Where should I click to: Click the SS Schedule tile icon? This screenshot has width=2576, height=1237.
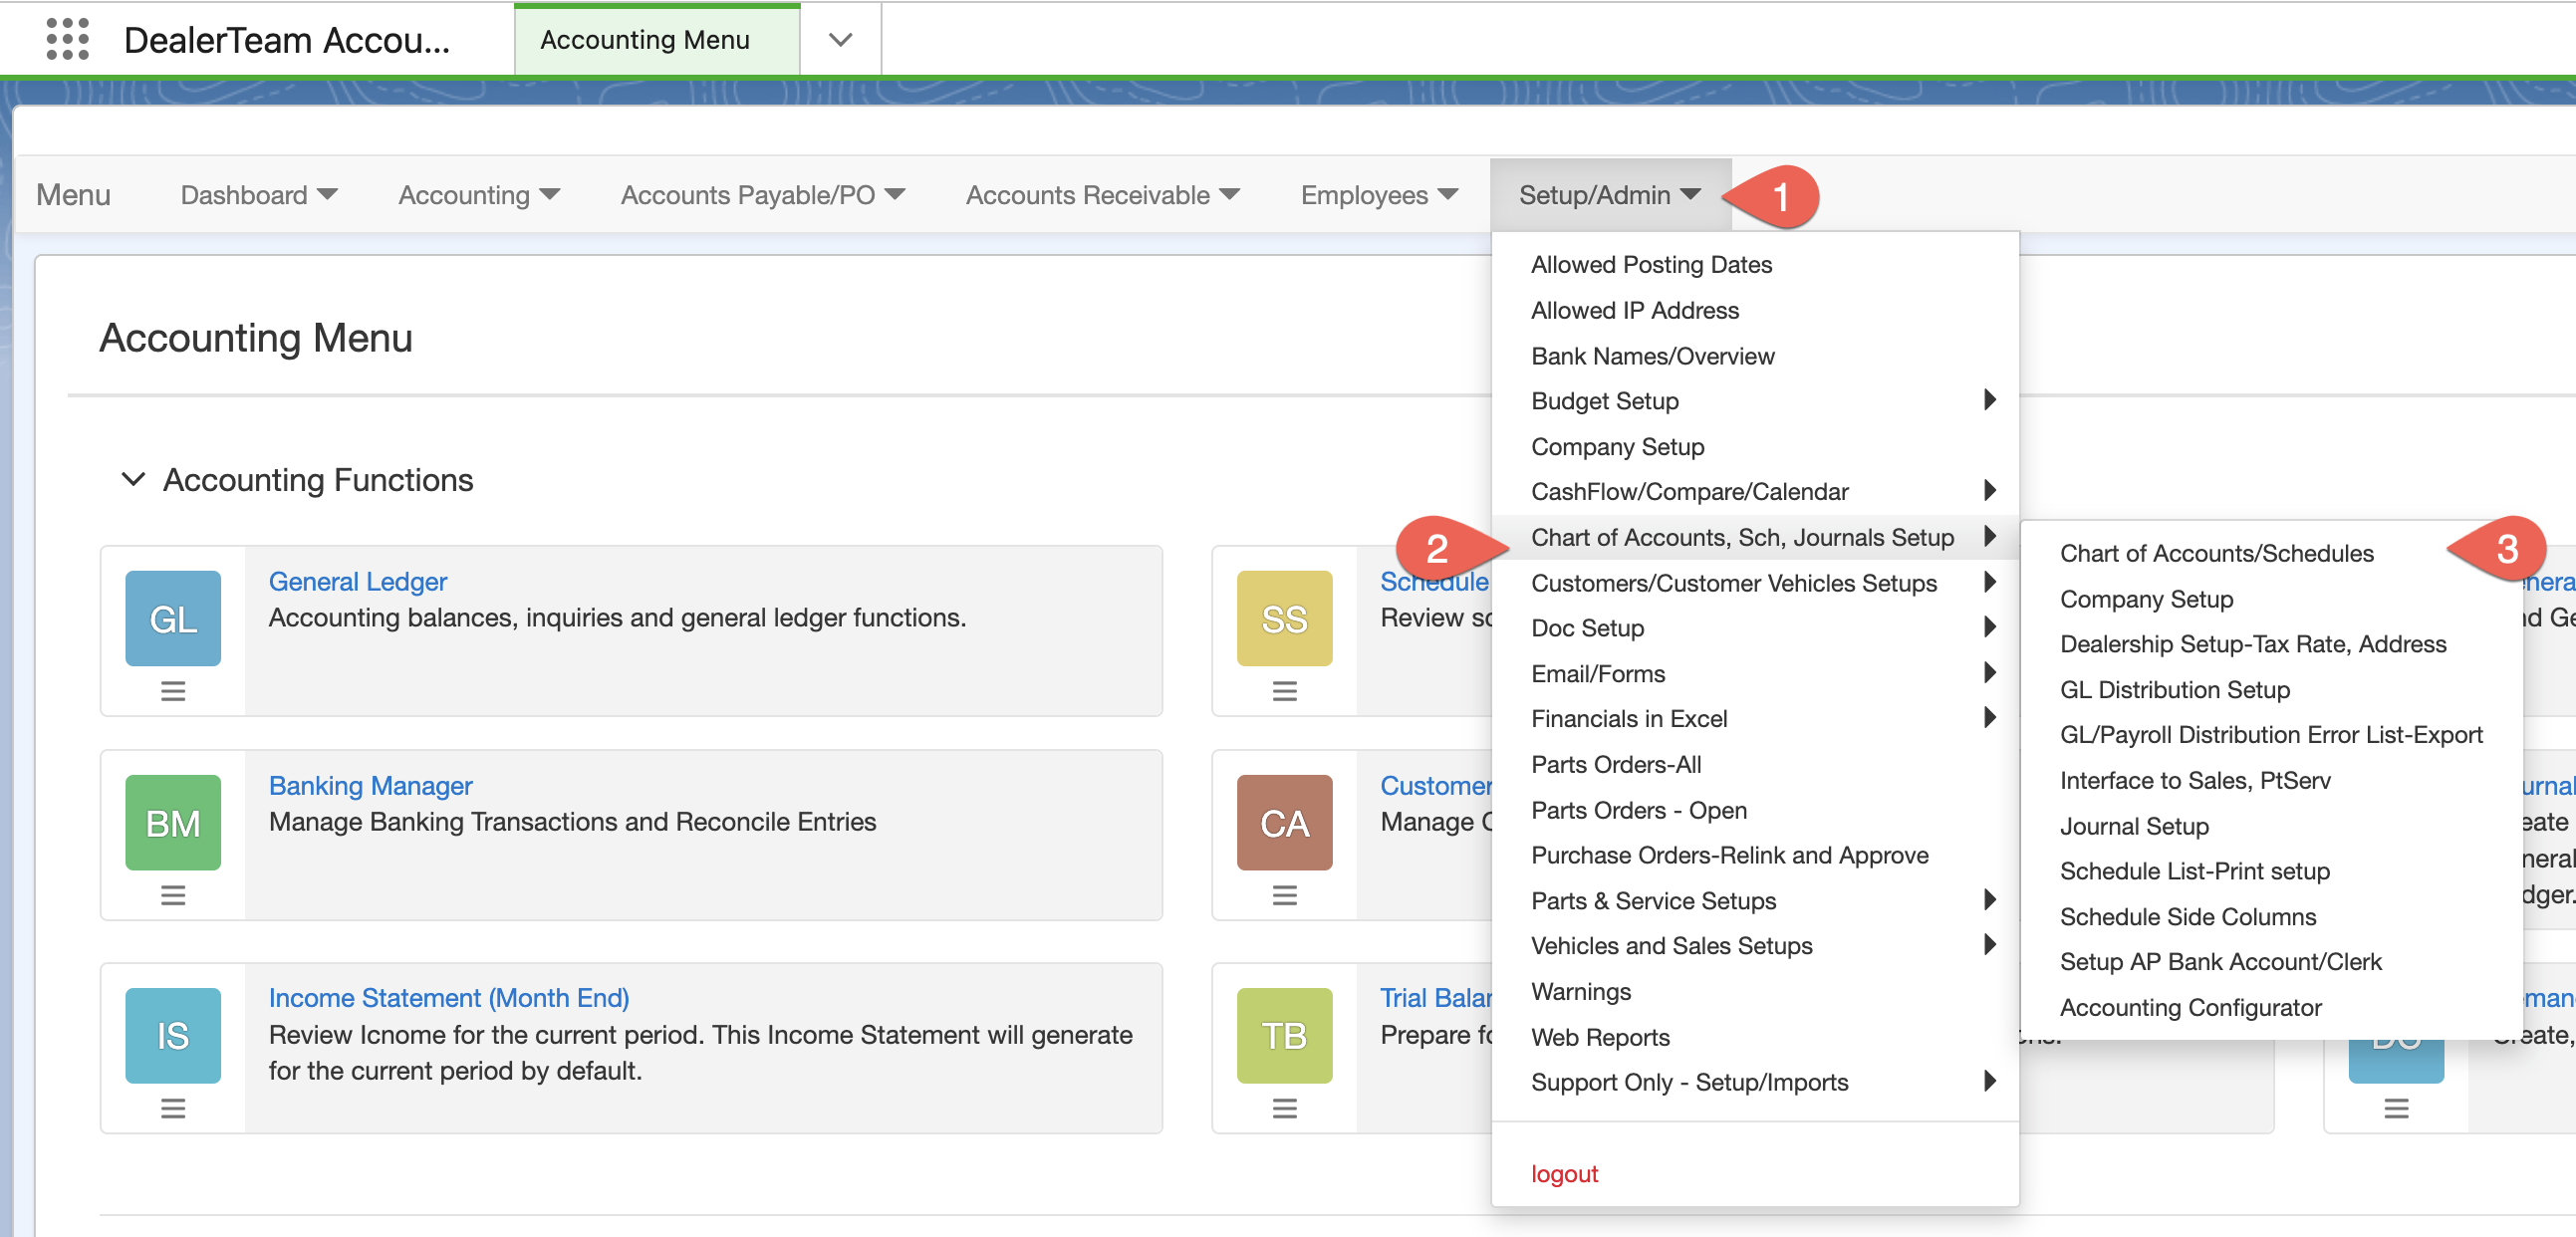click(x=1284, y=619)
